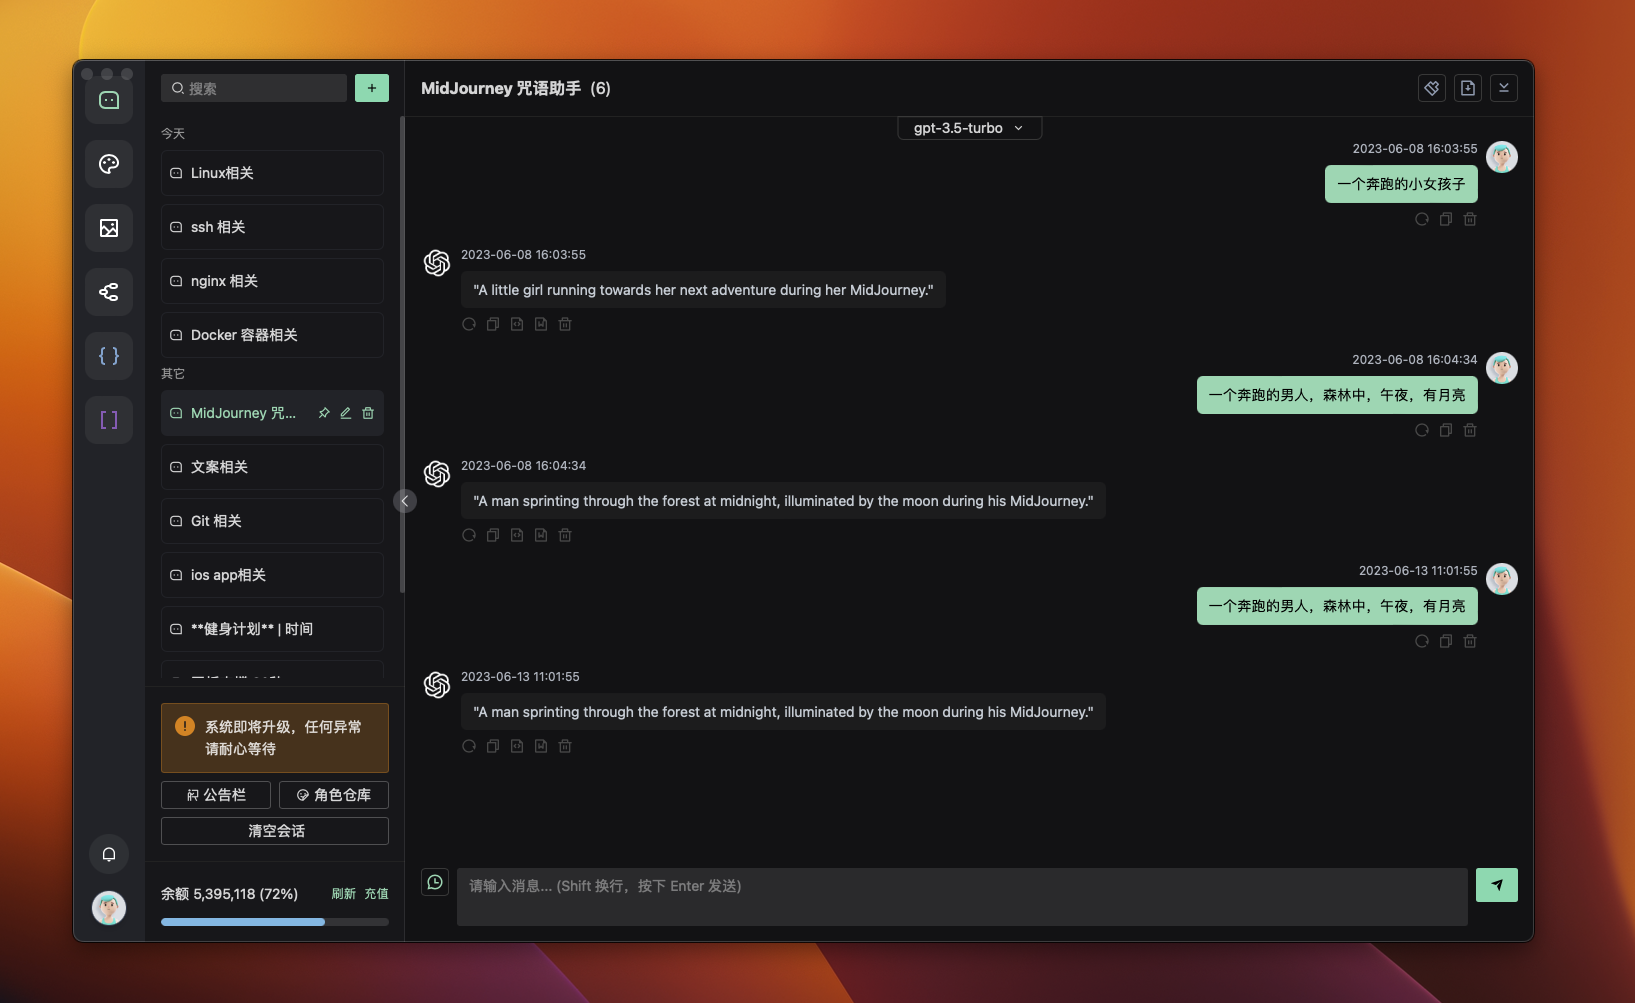Pin the MidJourney conversation

(324, 413)
